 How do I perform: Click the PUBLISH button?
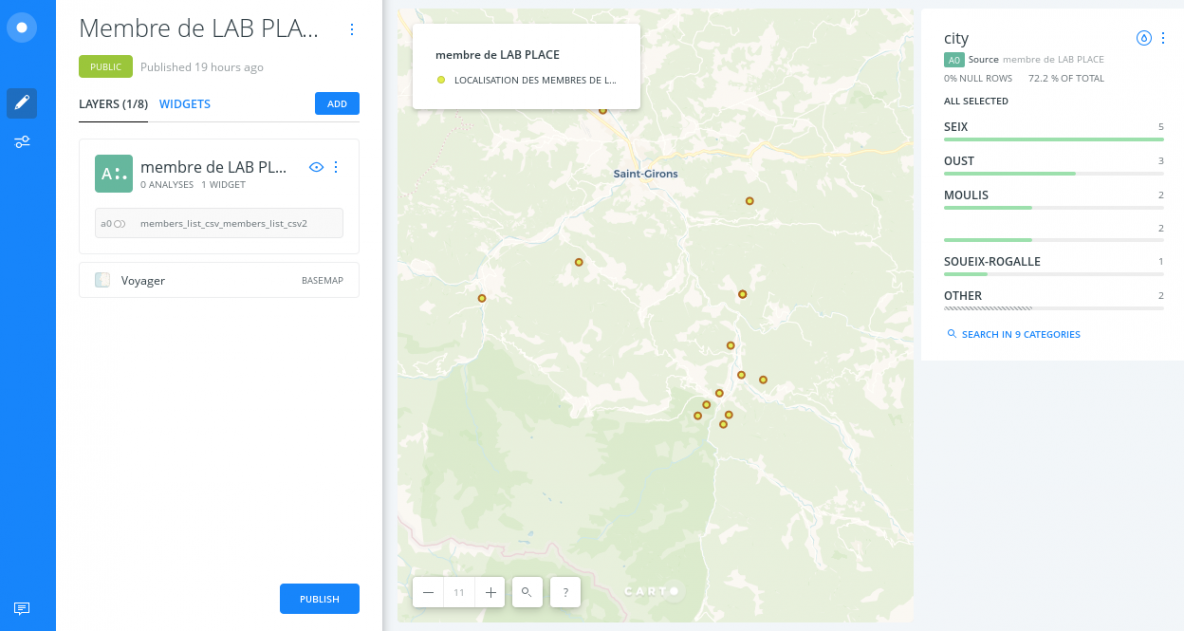319,599
